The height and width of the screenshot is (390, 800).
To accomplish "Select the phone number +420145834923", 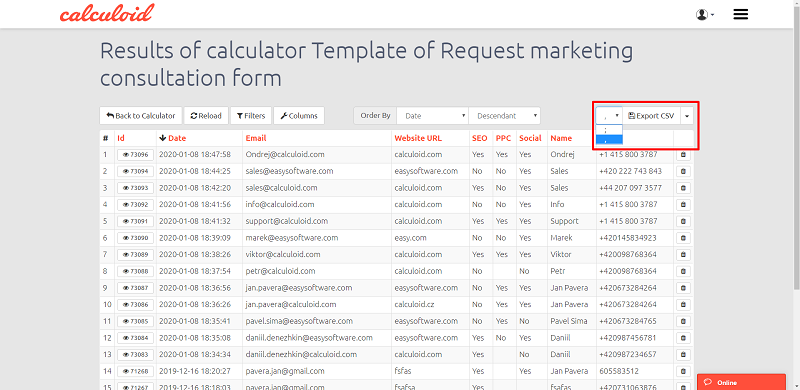I will click(x=628, y=238).
